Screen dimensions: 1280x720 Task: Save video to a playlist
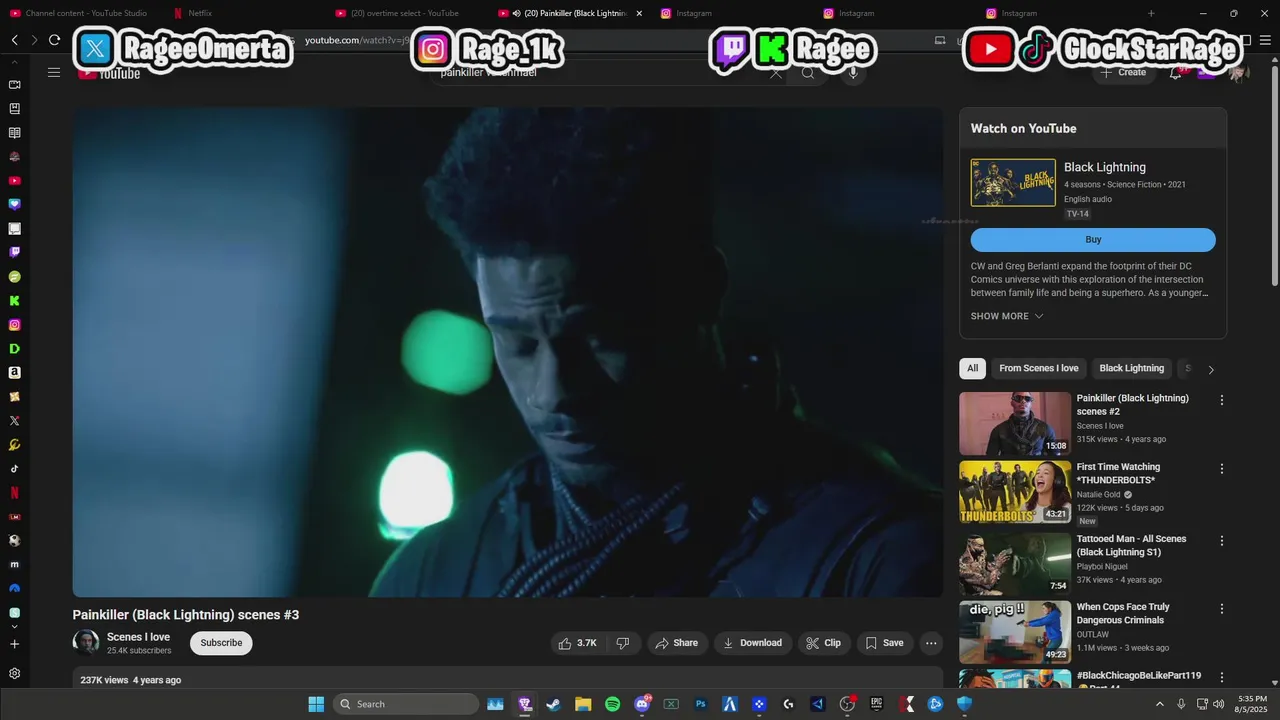tap(884, 643)
